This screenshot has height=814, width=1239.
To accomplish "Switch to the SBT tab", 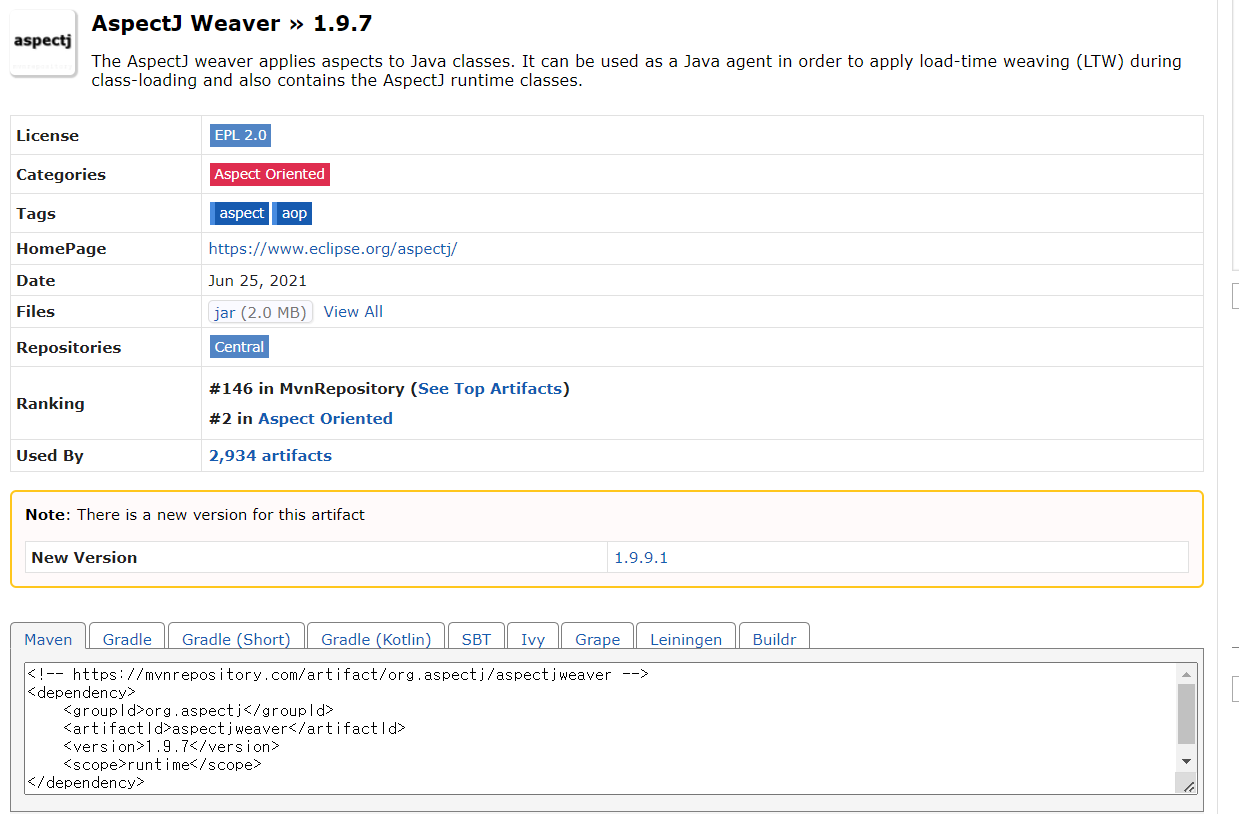I will (477, 639).
